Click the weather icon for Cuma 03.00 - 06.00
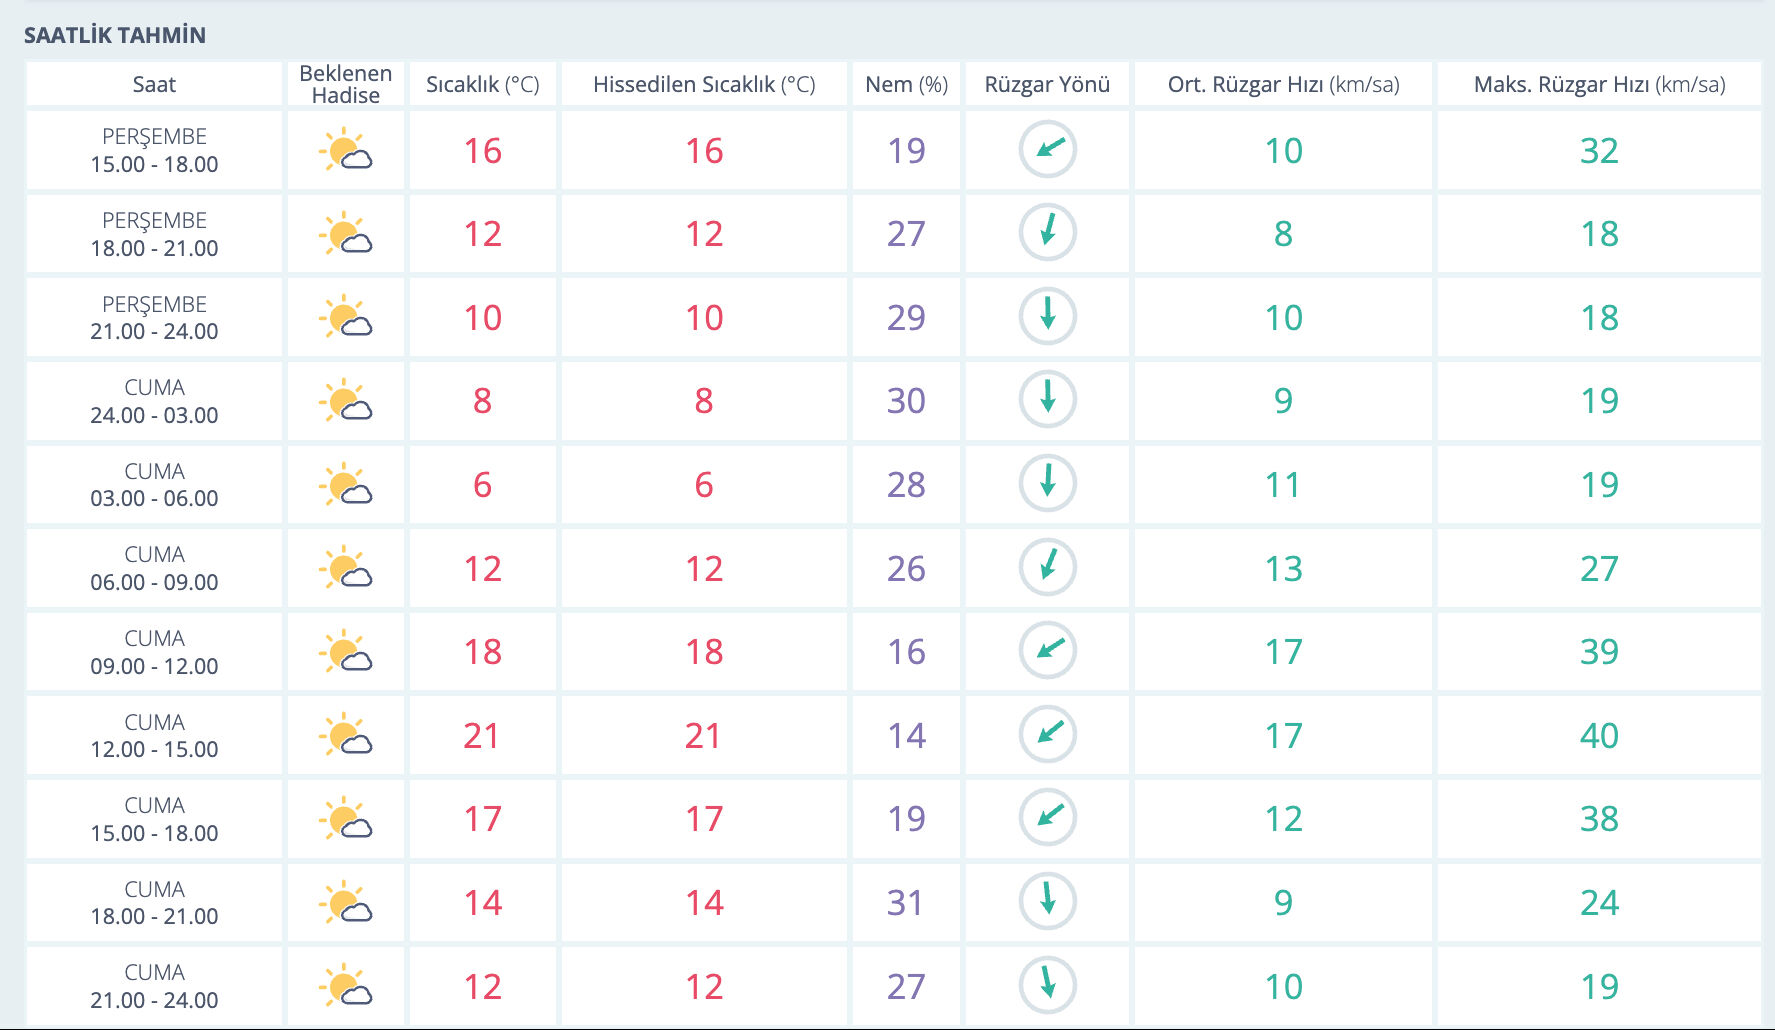 [x=346, y=485]
